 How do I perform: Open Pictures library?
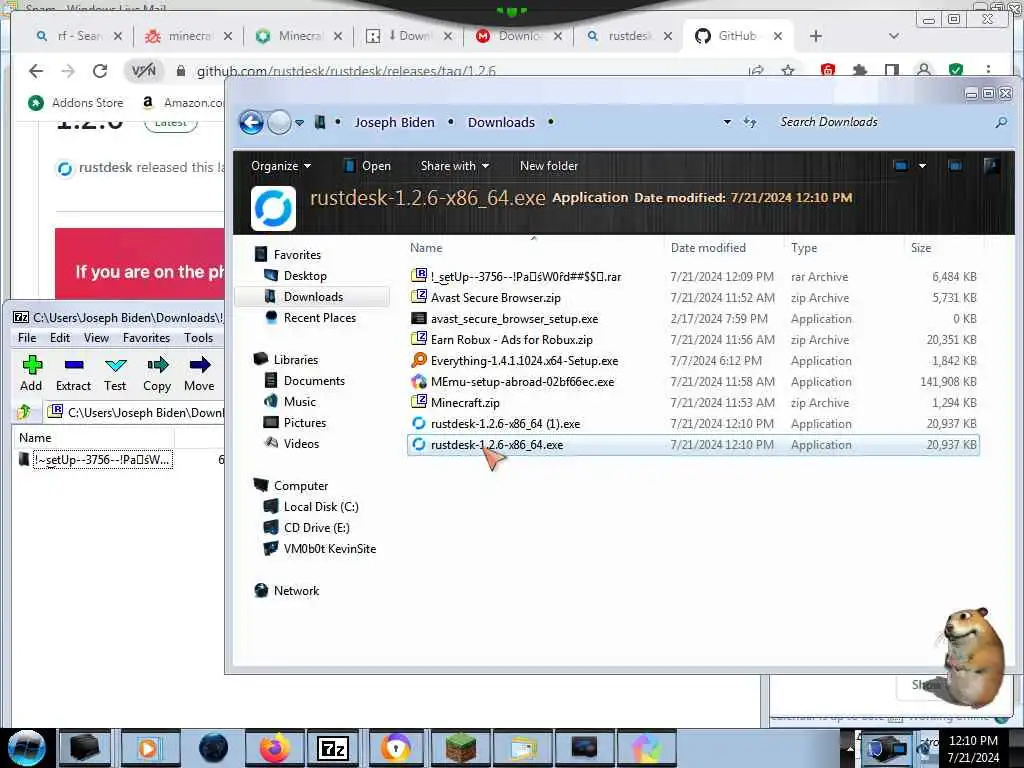(x=304, y=423)
